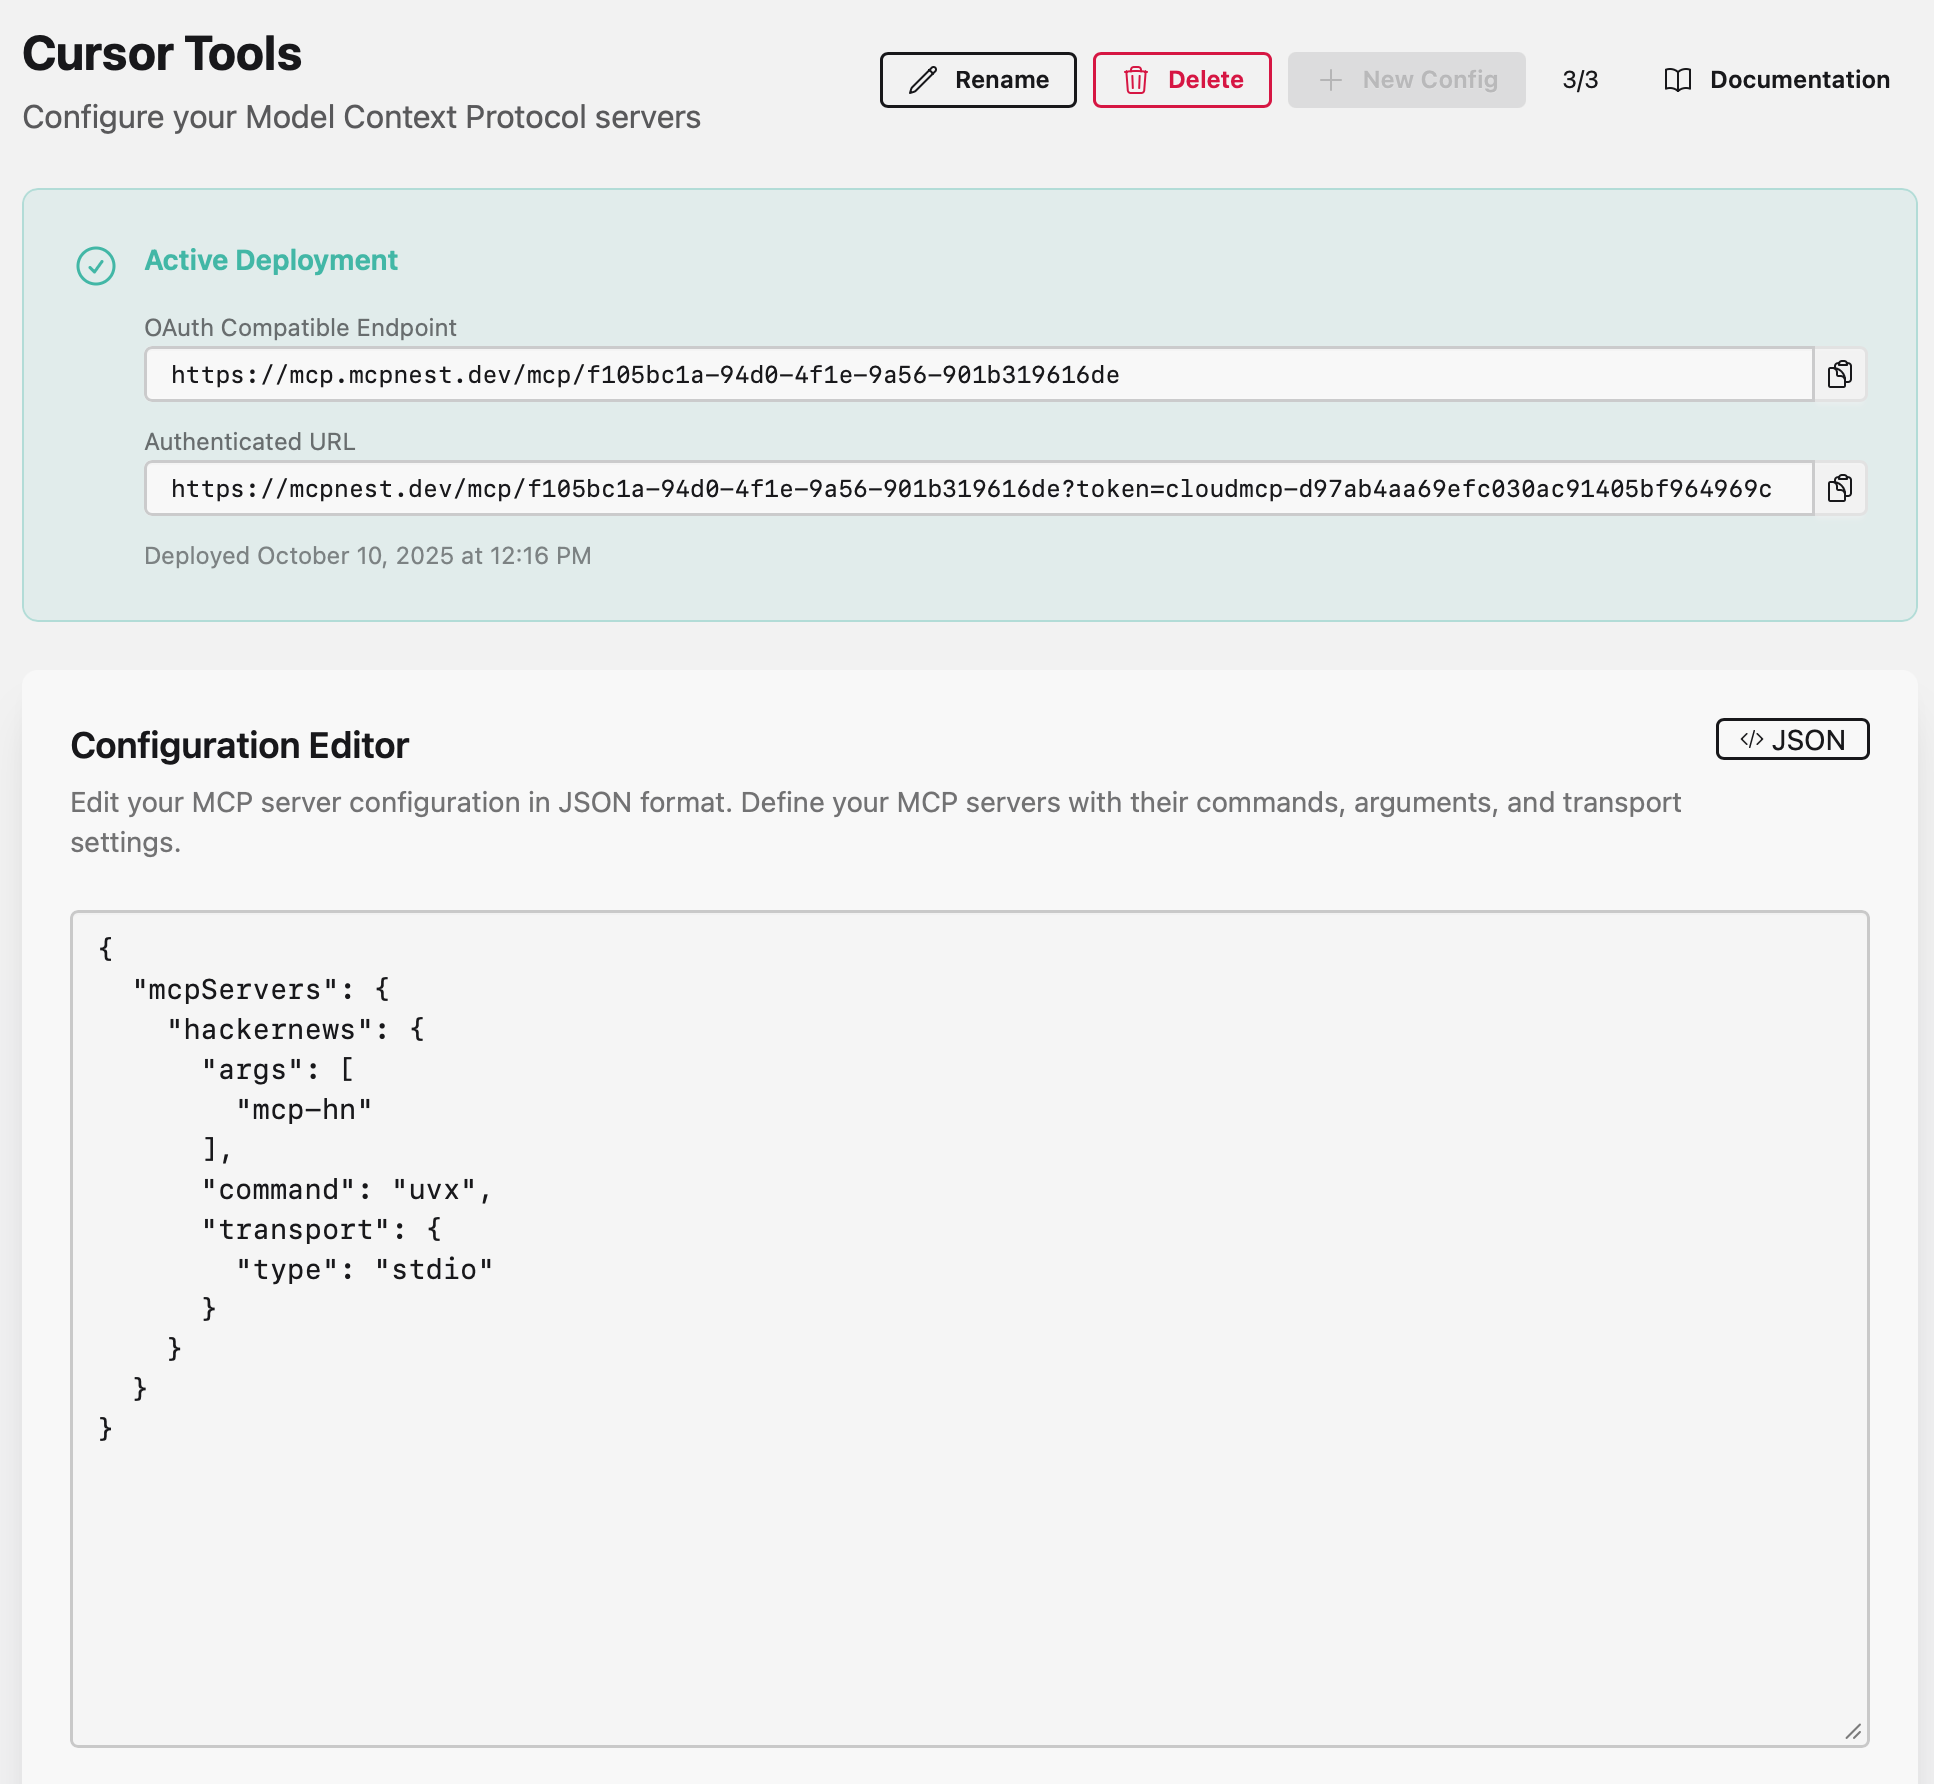Screen dimensions: 1934x1784
Task: Select the OAuth Compatible Endpoint field
Action: click(900, 375)
